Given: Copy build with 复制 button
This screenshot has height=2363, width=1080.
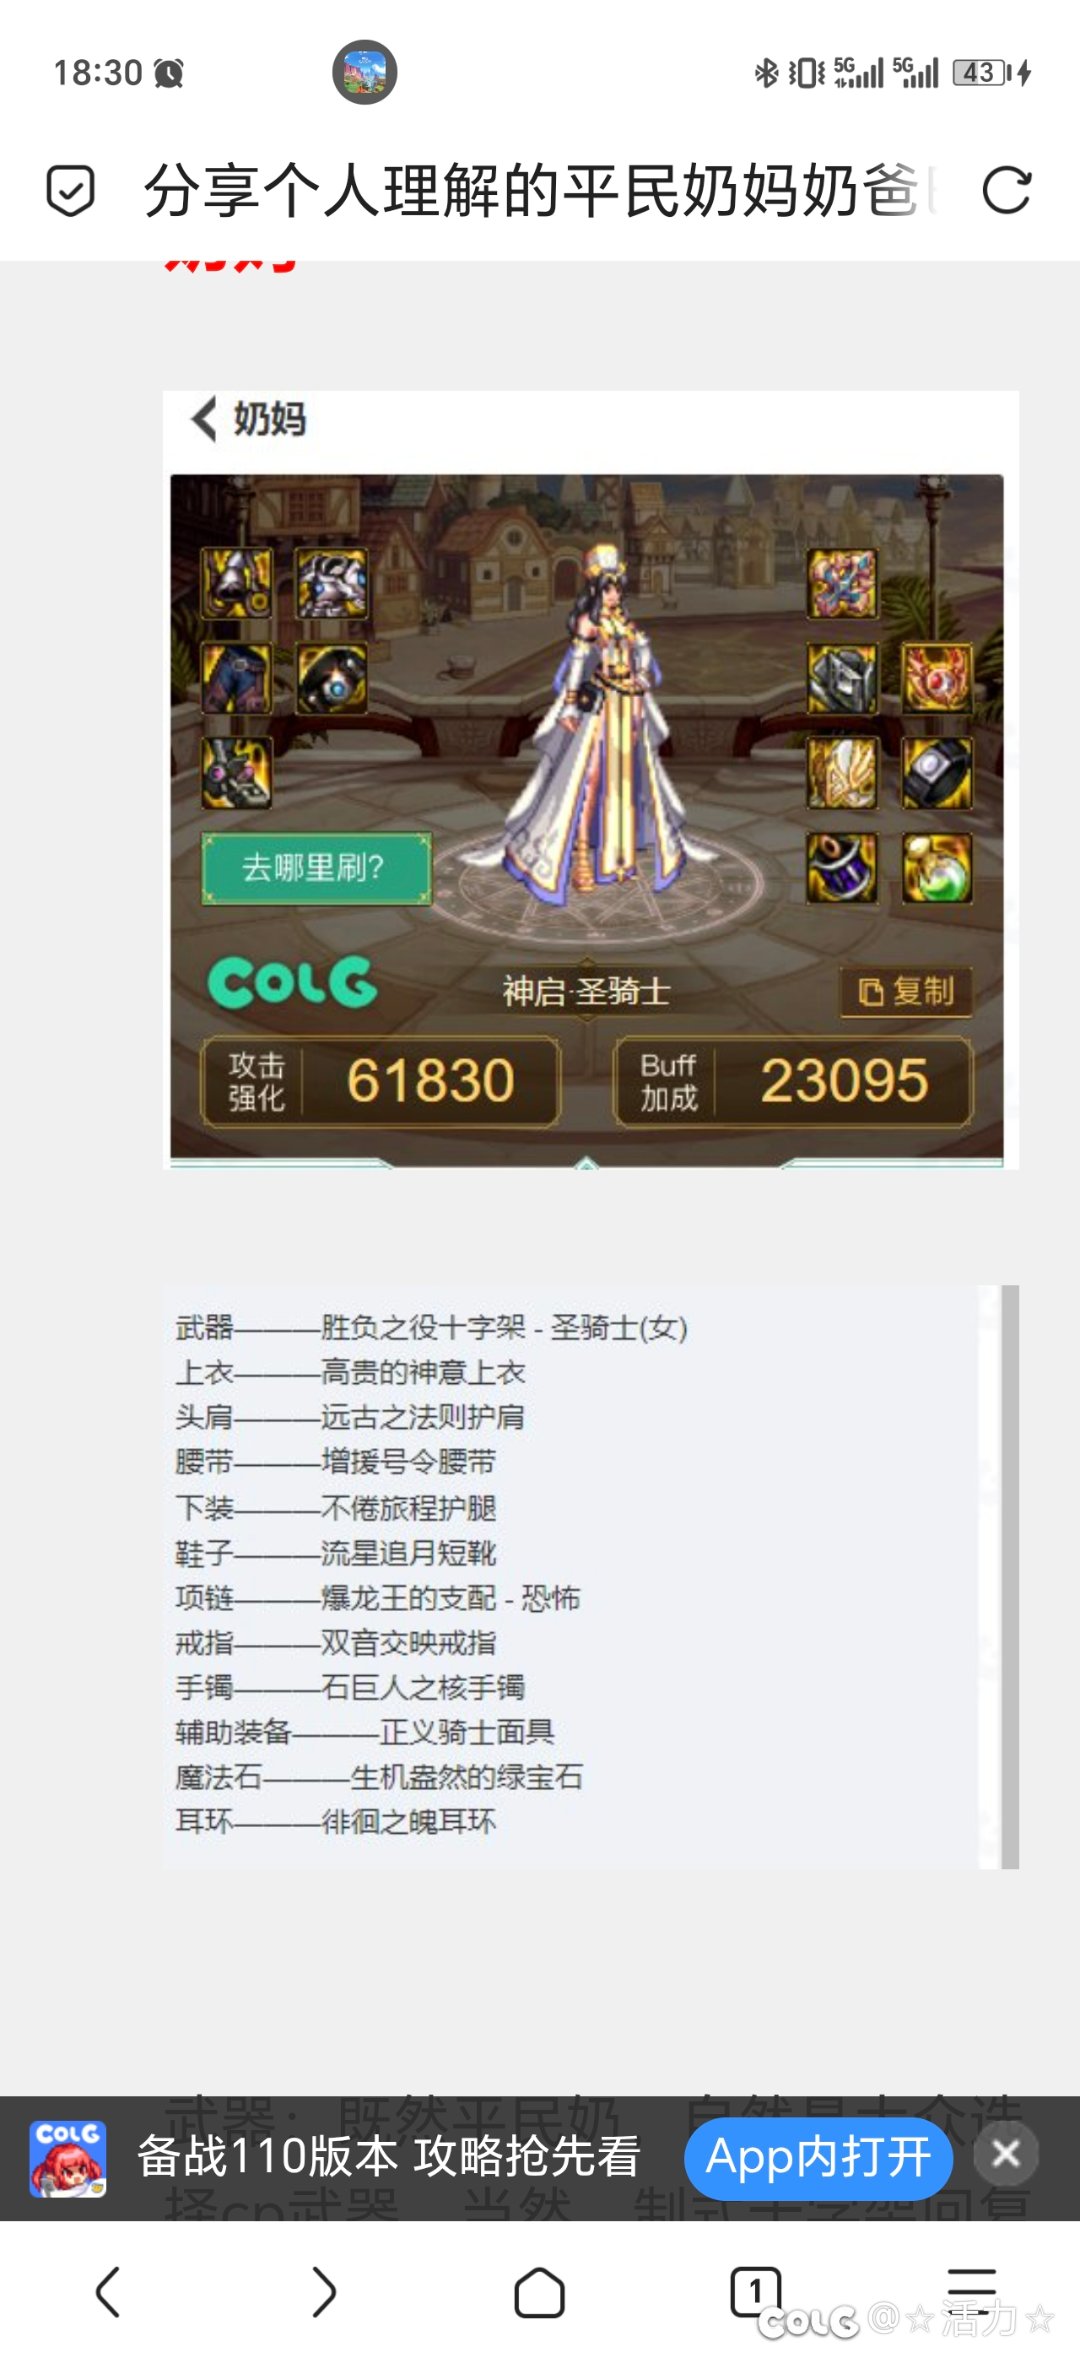Looking at the screenshot, I should [906, 991].
